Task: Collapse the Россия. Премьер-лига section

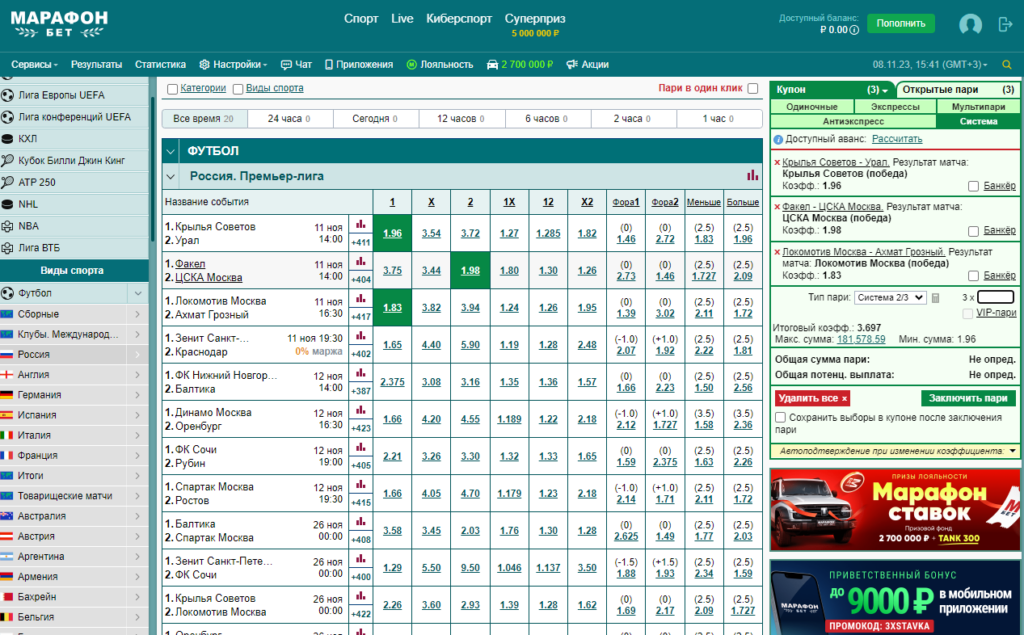Action: (170, 176)
